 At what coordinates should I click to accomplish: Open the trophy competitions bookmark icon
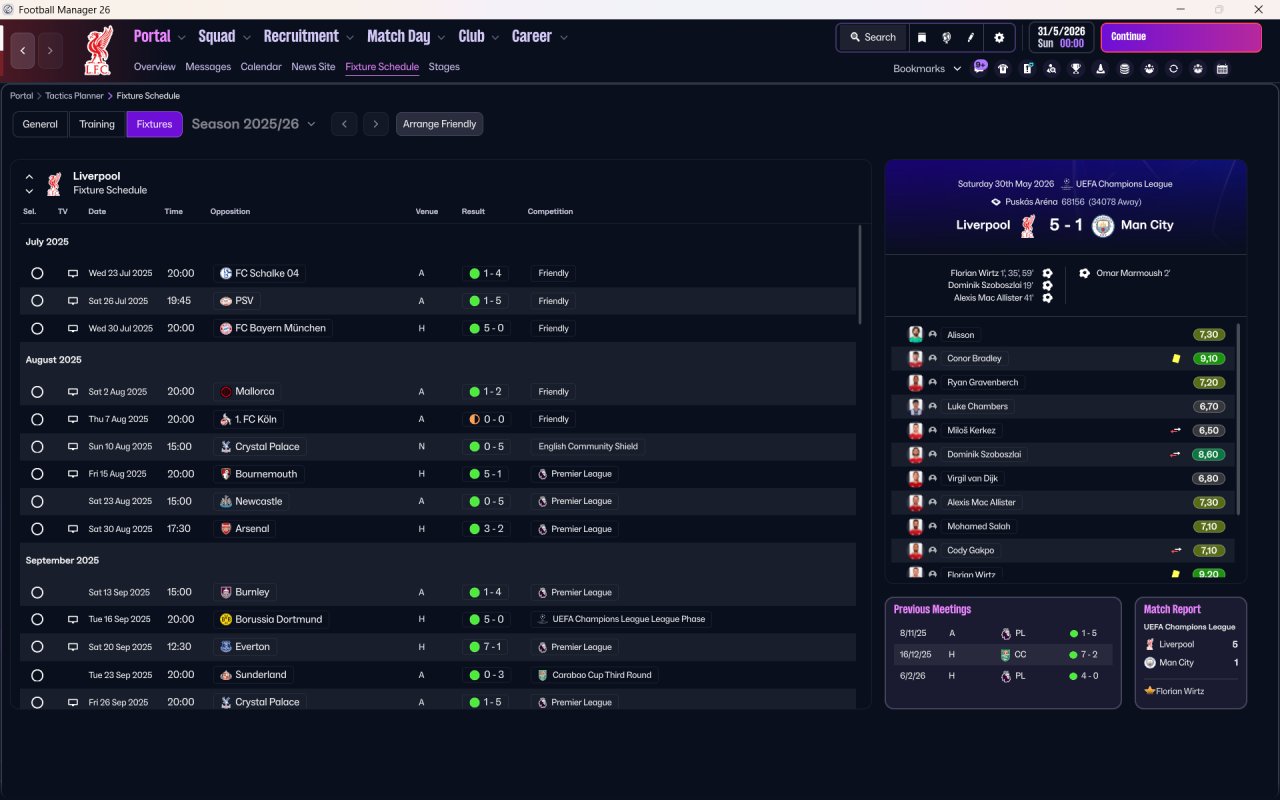[x=1076, y=69]
